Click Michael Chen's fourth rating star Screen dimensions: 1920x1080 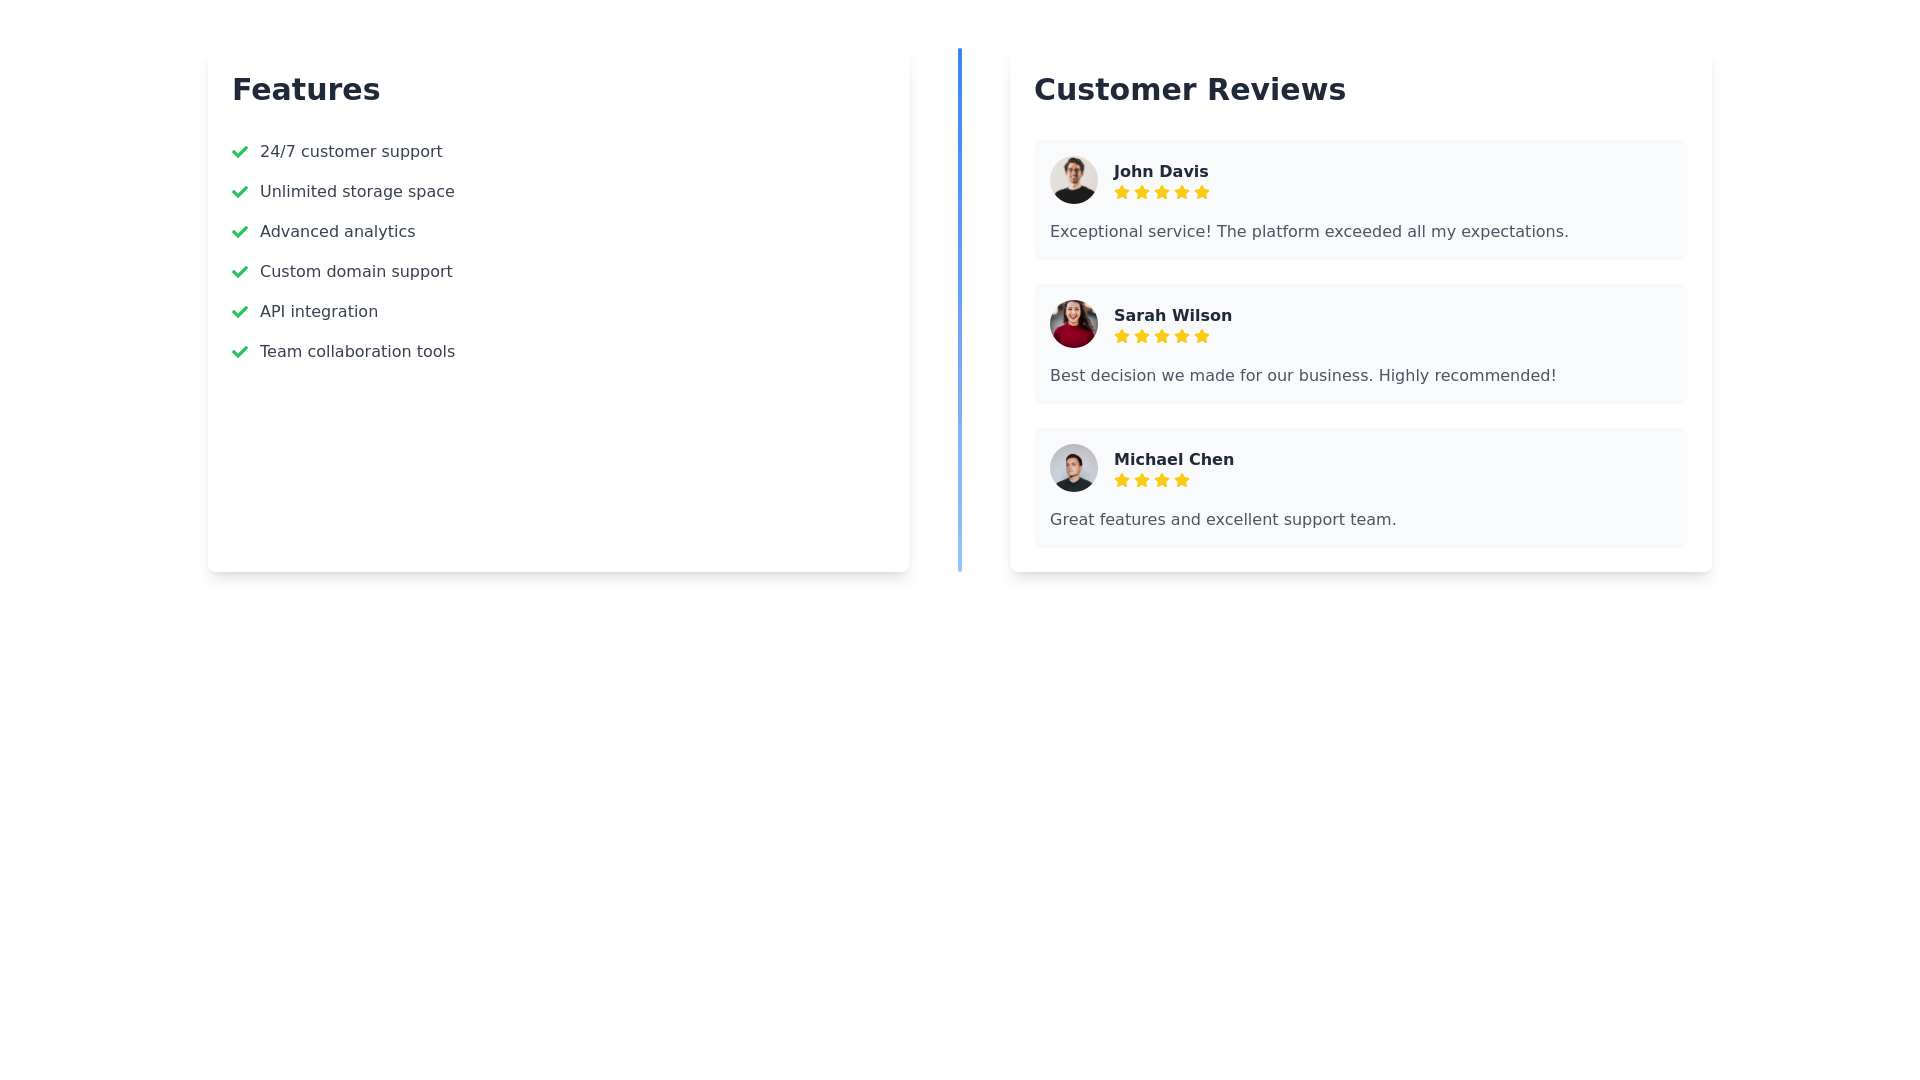tap(1182, 480)
